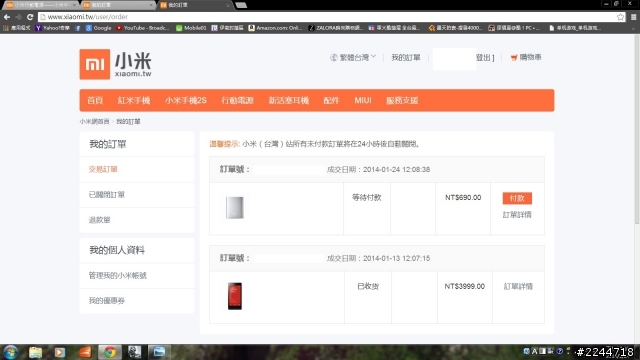Viewport: 640px width, 360px height.
Task: Click the browser forward arrow
Action: click(18, 17)
